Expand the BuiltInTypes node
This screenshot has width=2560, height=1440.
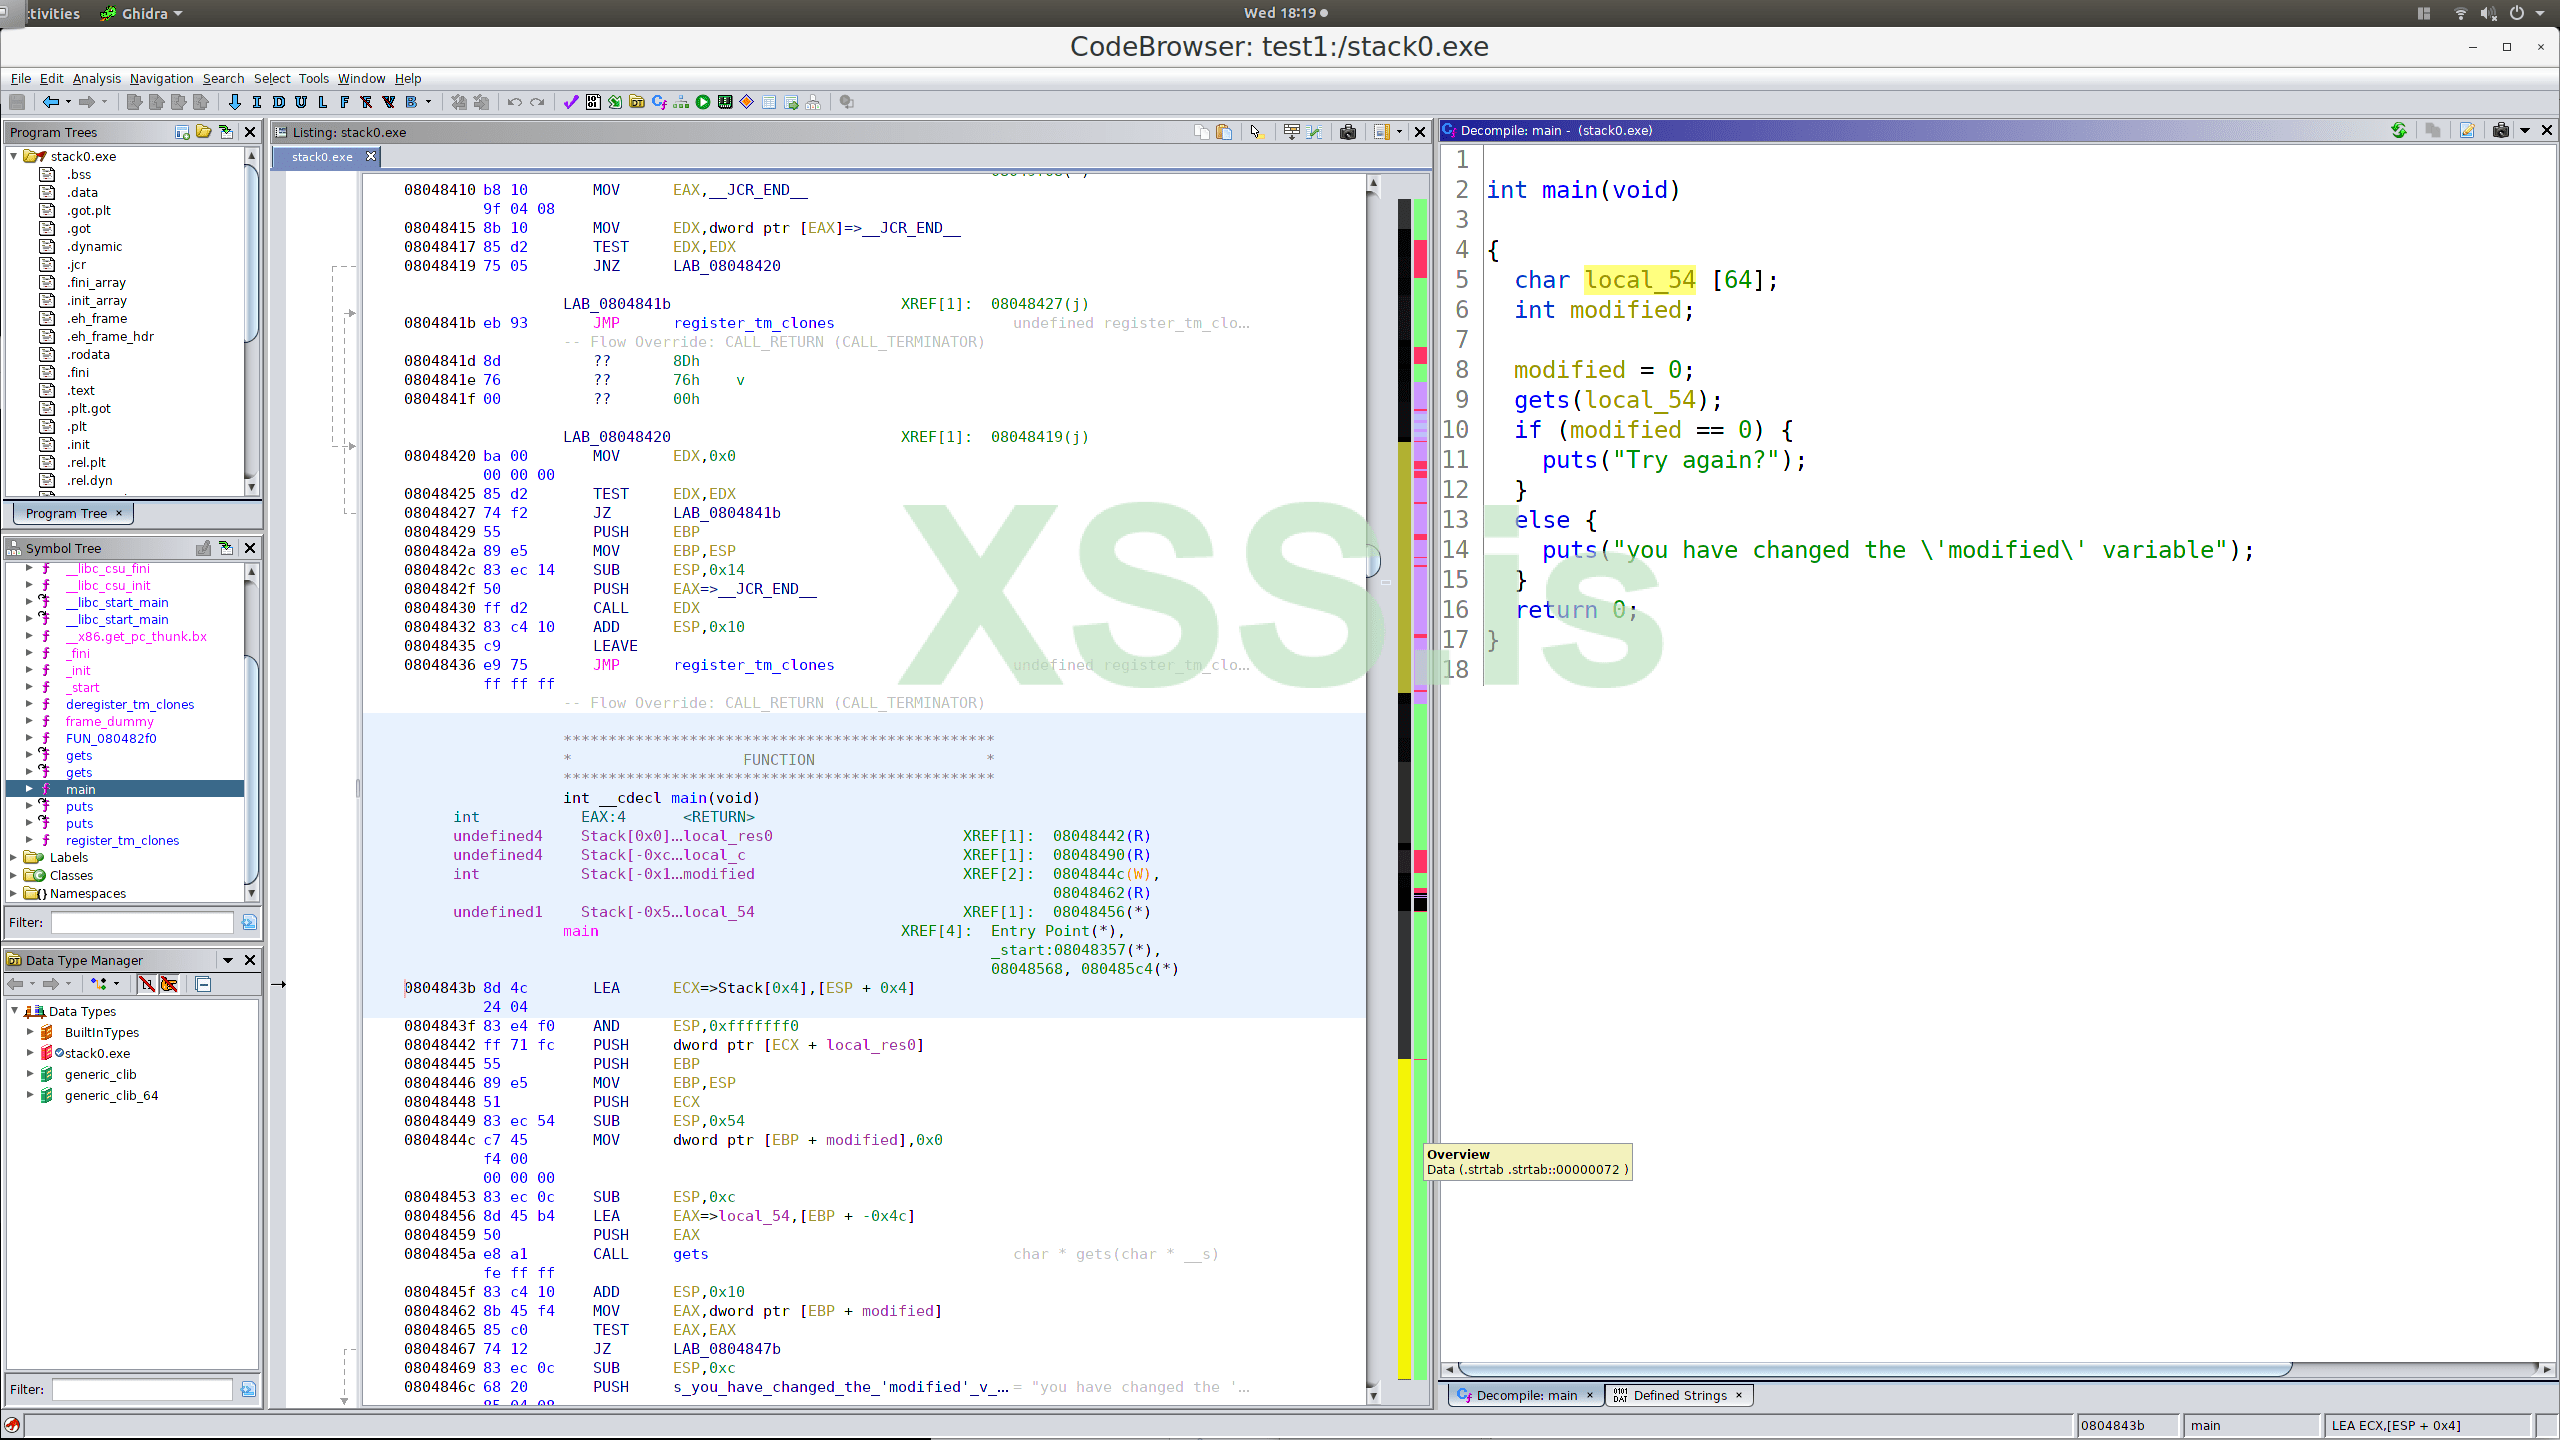[x=30, y=1032]
